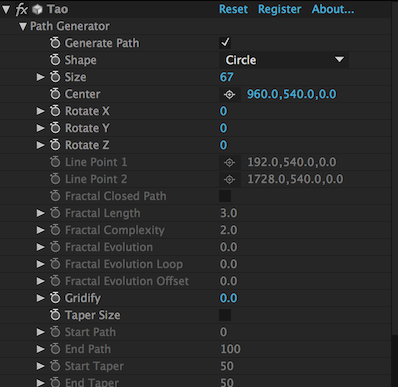This screenshot has width=398, height=387.
Task: Toggle stopwatch for Fractal Closed Path
Action: [x=55, y=196]
